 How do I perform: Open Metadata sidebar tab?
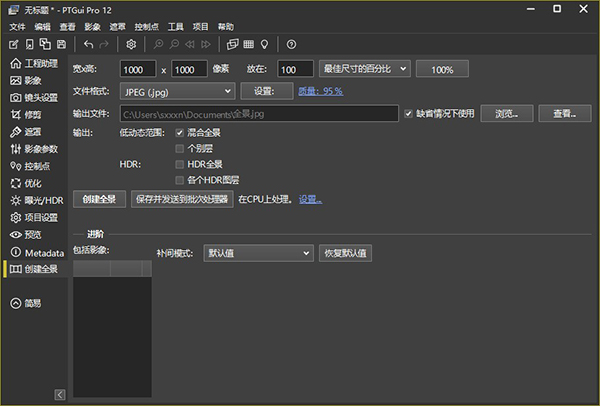point(37,253)
